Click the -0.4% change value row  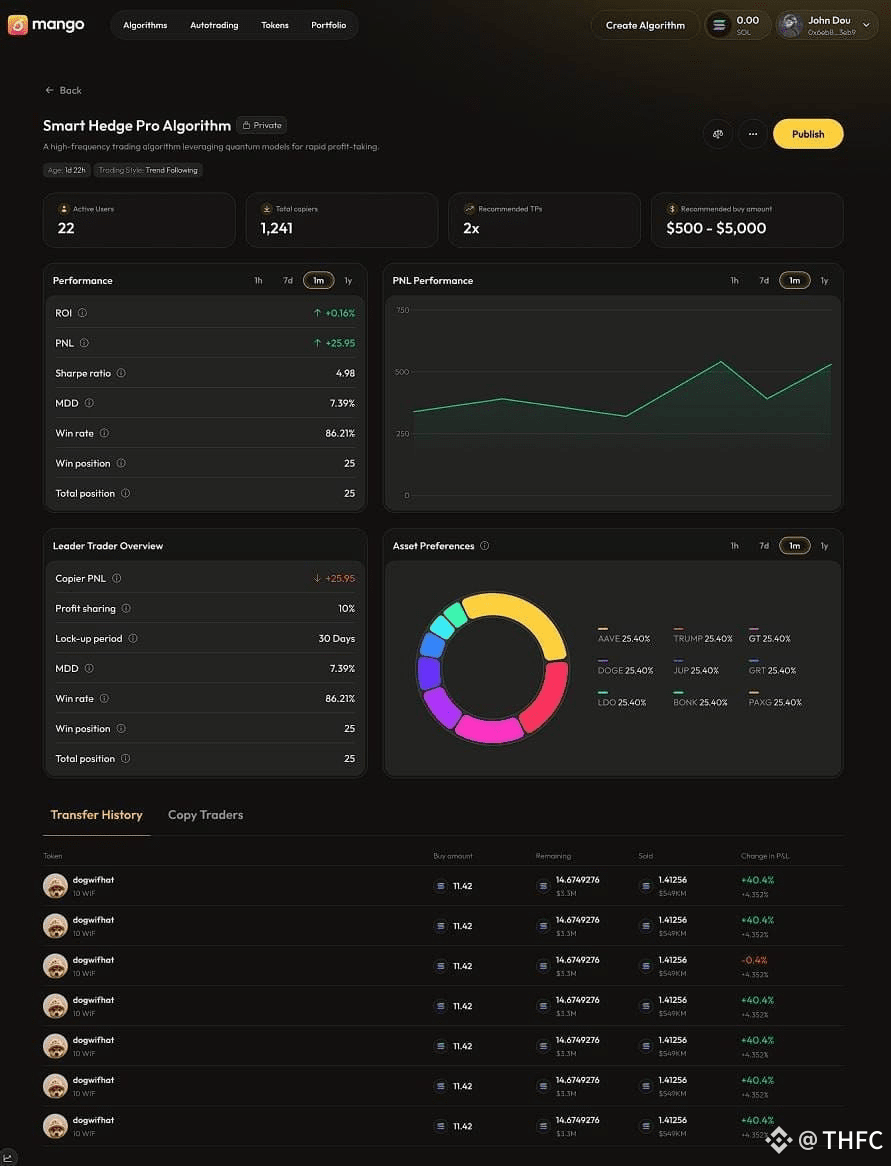(754, 960)
